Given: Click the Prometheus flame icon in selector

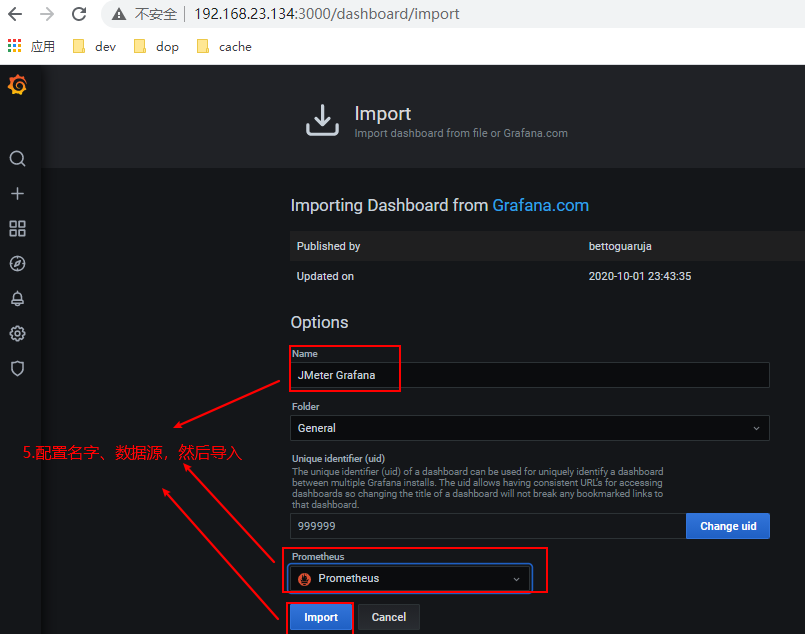Looking at the screenshot, I should pyautogui.click(x=304, y=579).
